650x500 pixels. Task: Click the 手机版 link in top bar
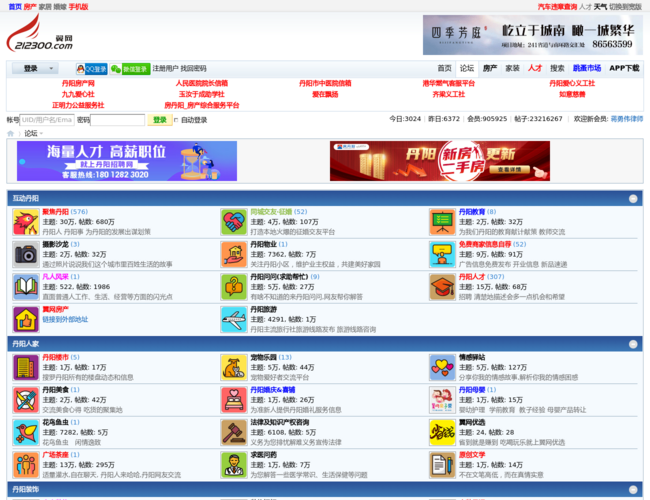(x=78, y=7)
